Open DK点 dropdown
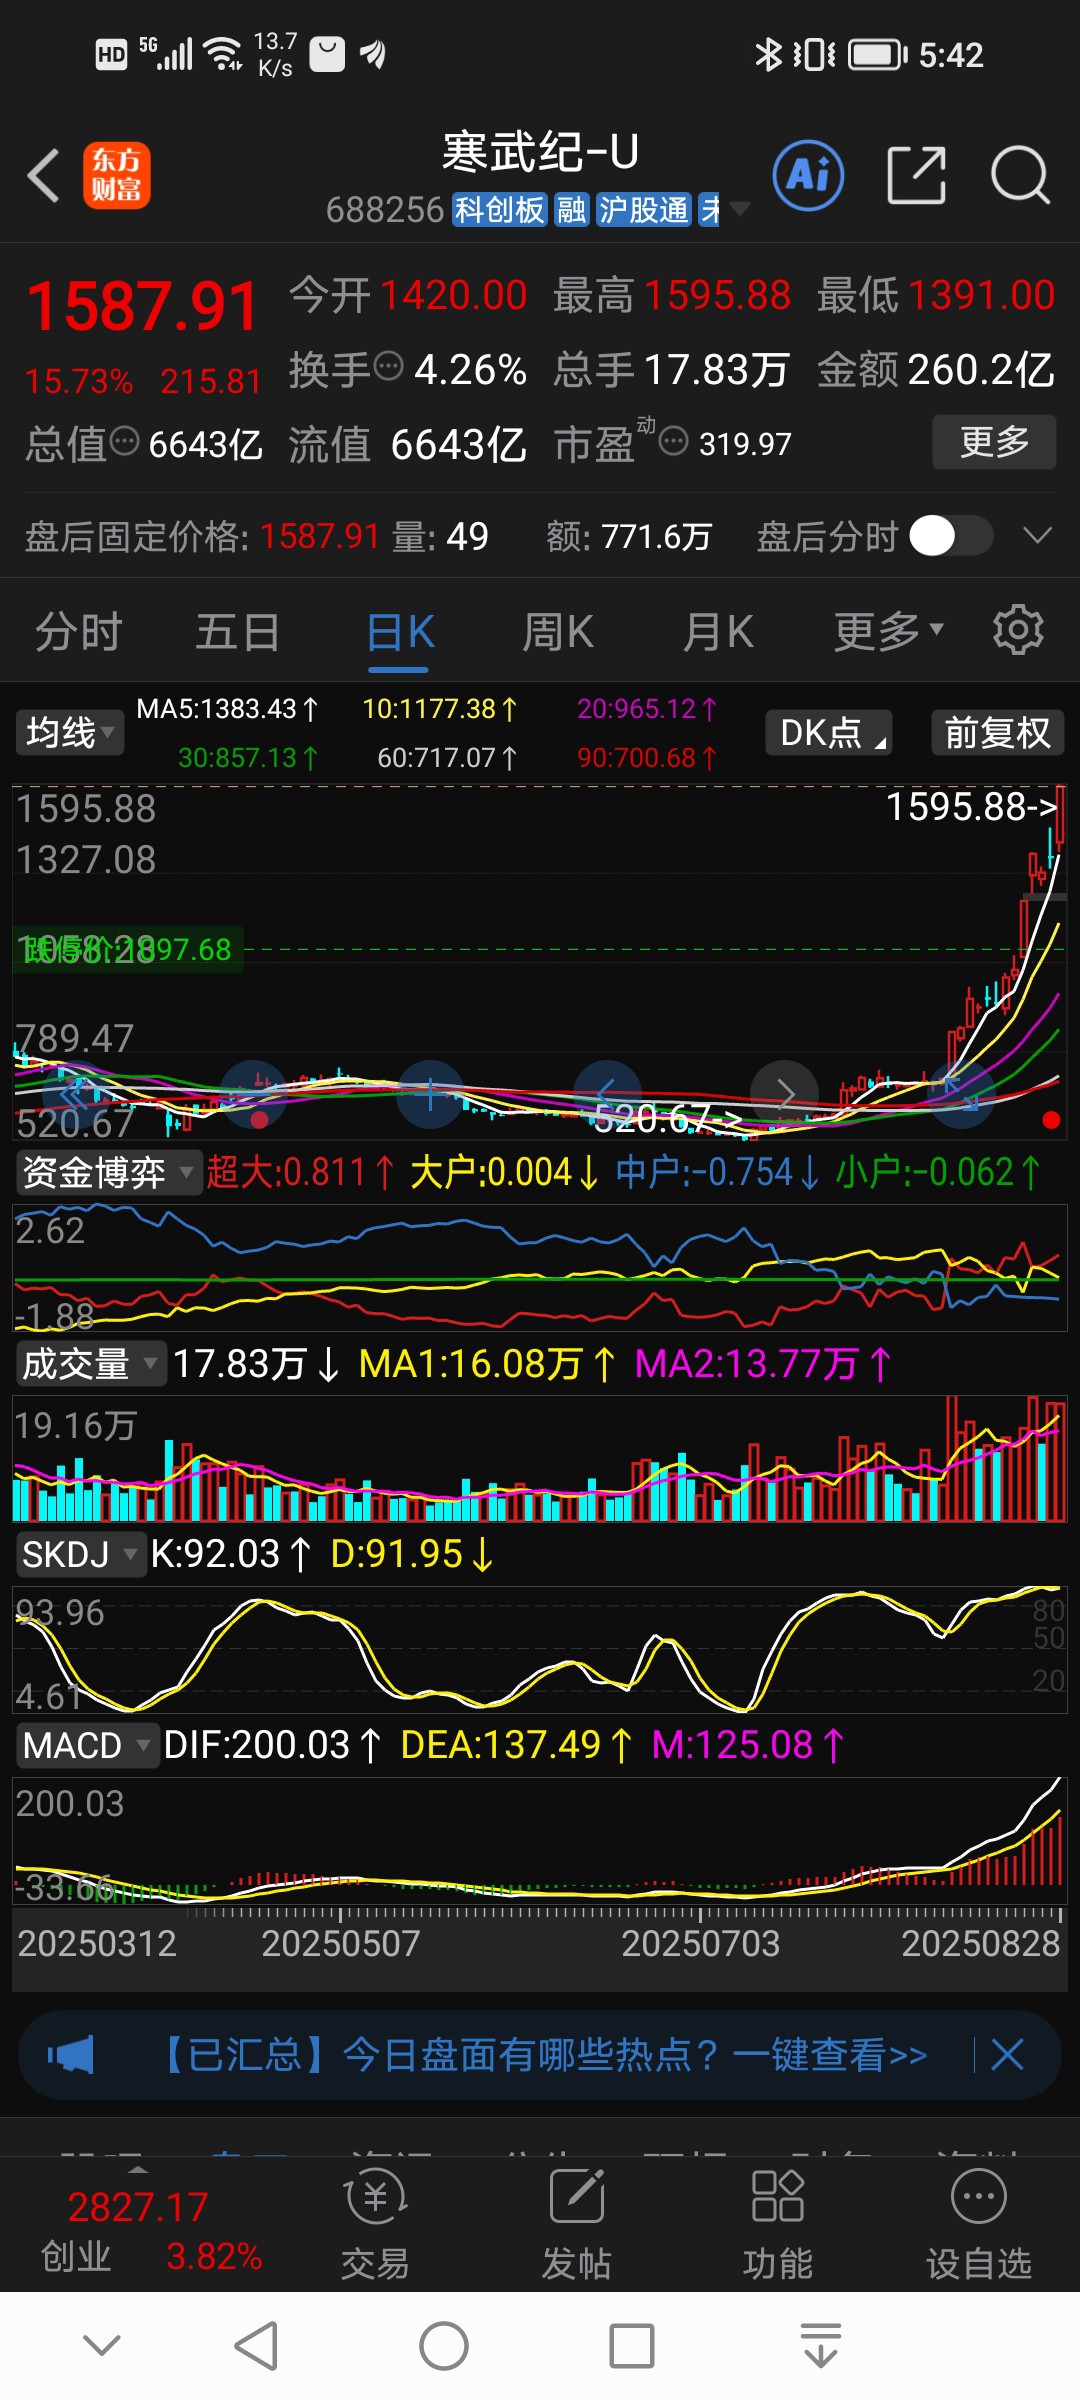 pyautogui.click(x=829, y=732)
